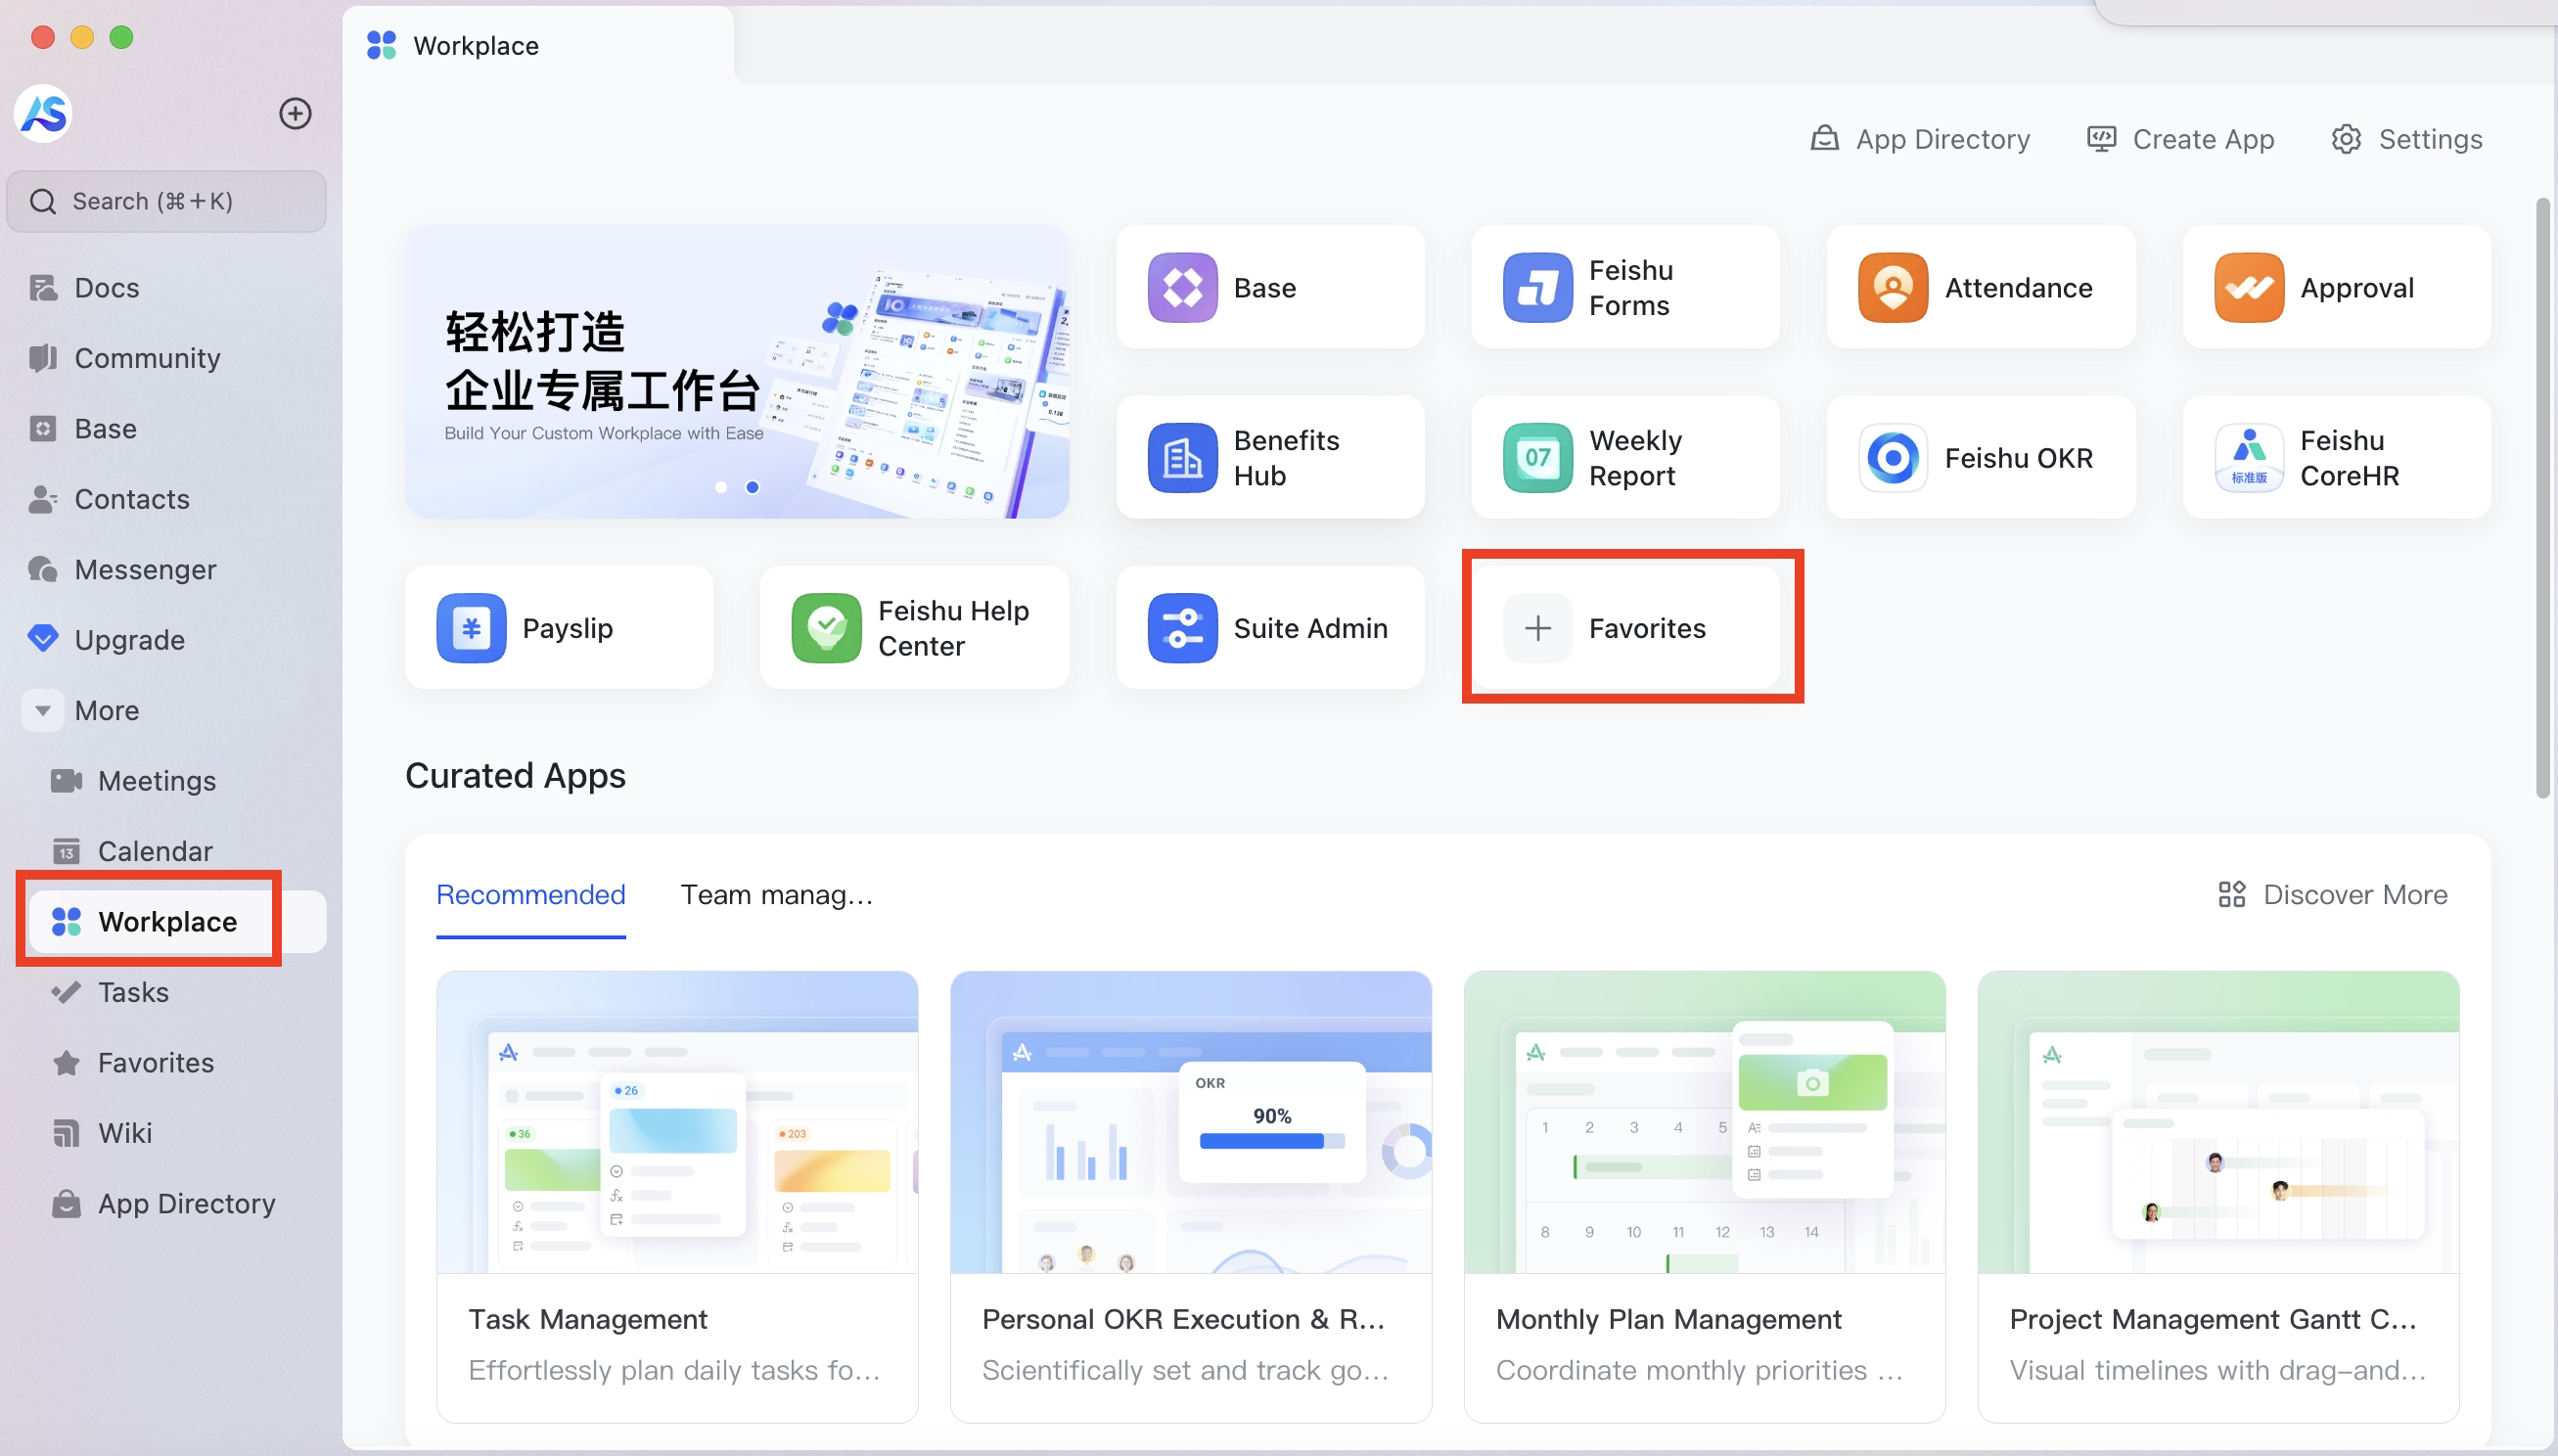Open the Task Management template thumbnail

pyautogui.click(x=677, y=1122)
